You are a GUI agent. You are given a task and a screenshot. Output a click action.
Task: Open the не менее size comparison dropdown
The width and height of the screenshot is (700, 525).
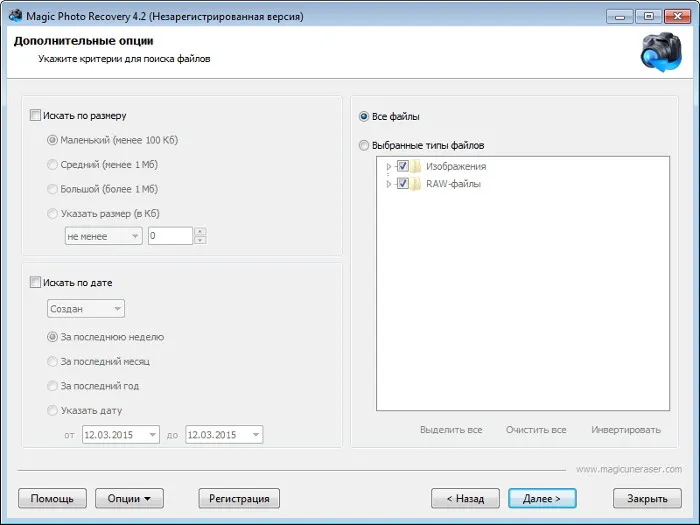coord(104,236)
